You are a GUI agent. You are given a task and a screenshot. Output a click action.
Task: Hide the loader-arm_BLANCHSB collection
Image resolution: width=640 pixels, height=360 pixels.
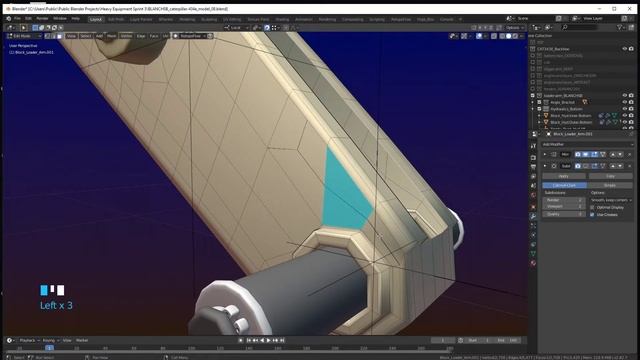pos(624,96)
